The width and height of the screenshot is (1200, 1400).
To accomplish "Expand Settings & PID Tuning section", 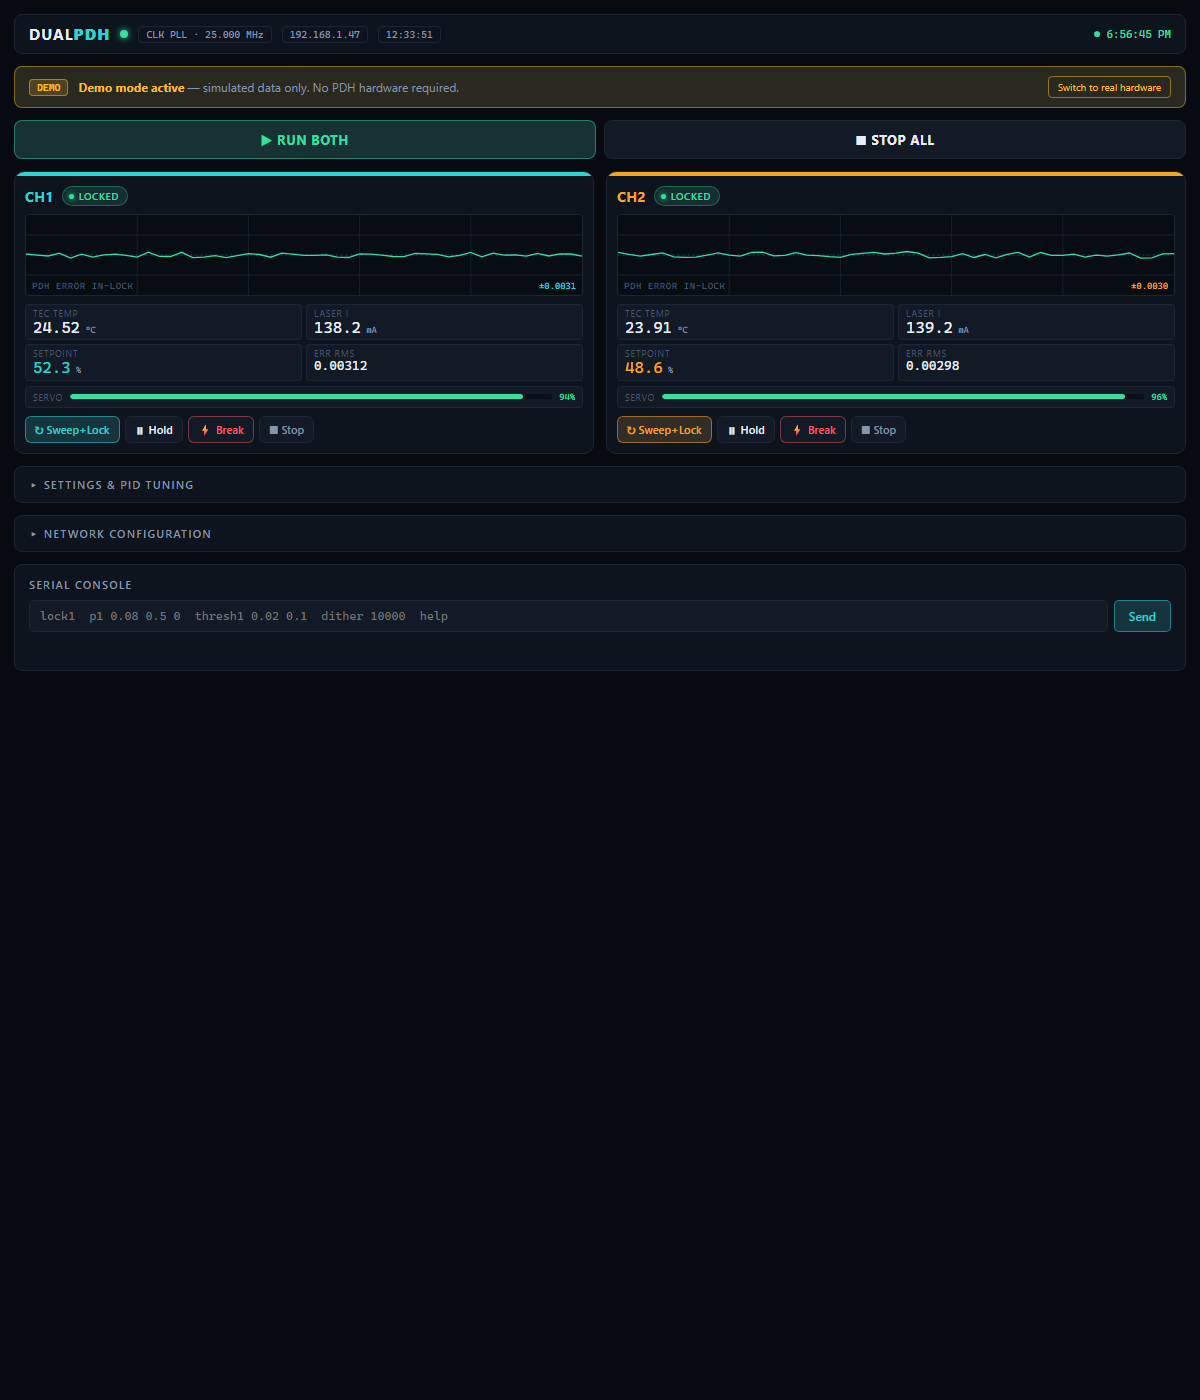I will point(600,485).
